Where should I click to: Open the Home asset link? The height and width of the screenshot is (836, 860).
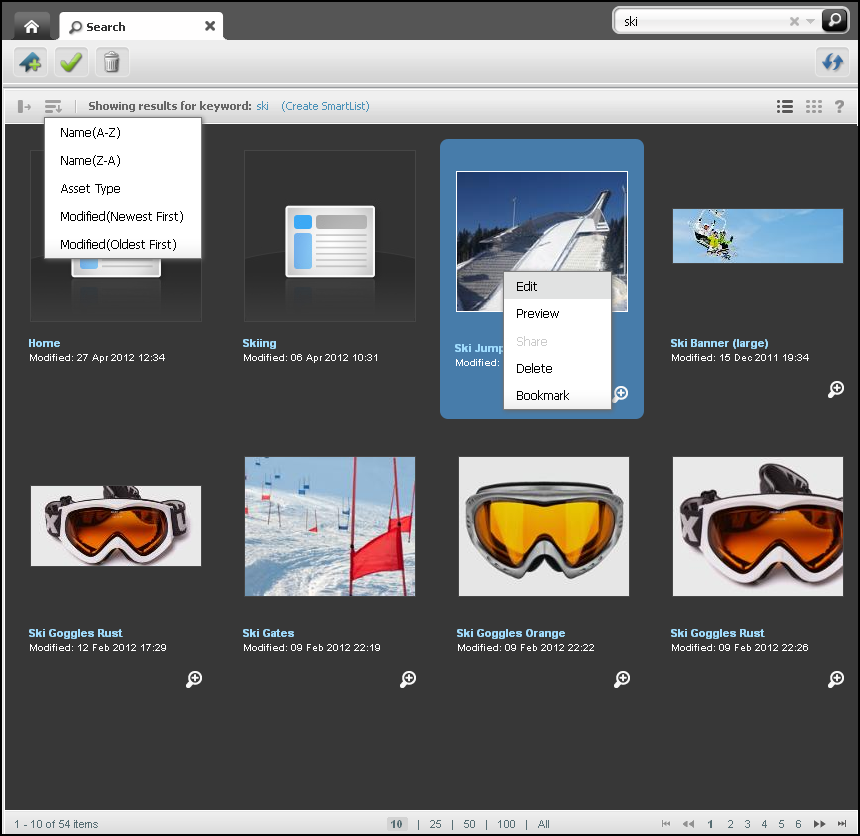[44, 343]
